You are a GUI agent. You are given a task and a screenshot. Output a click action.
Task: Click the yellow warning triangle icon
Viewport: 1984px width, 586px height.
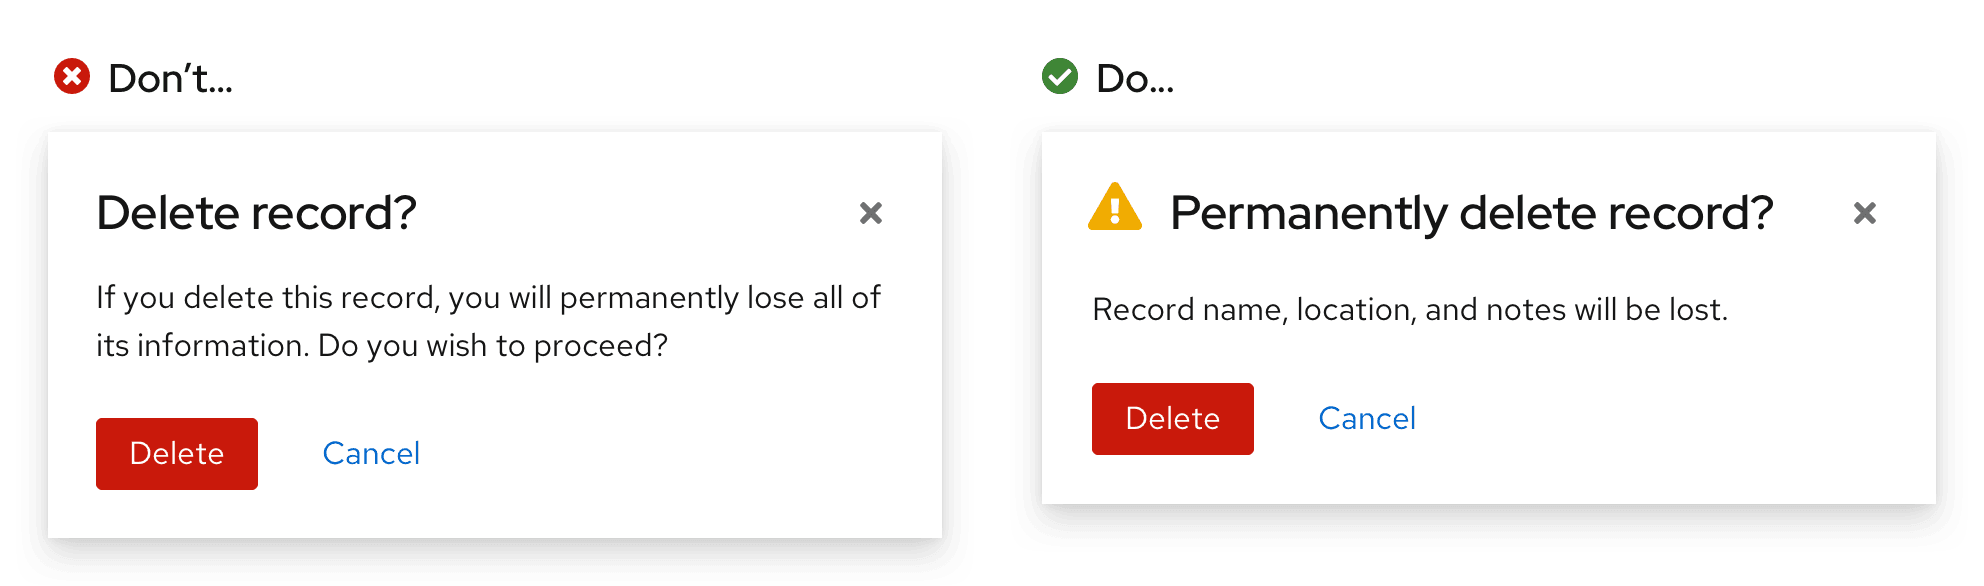pyautogui.click(x=1114, y=208)
